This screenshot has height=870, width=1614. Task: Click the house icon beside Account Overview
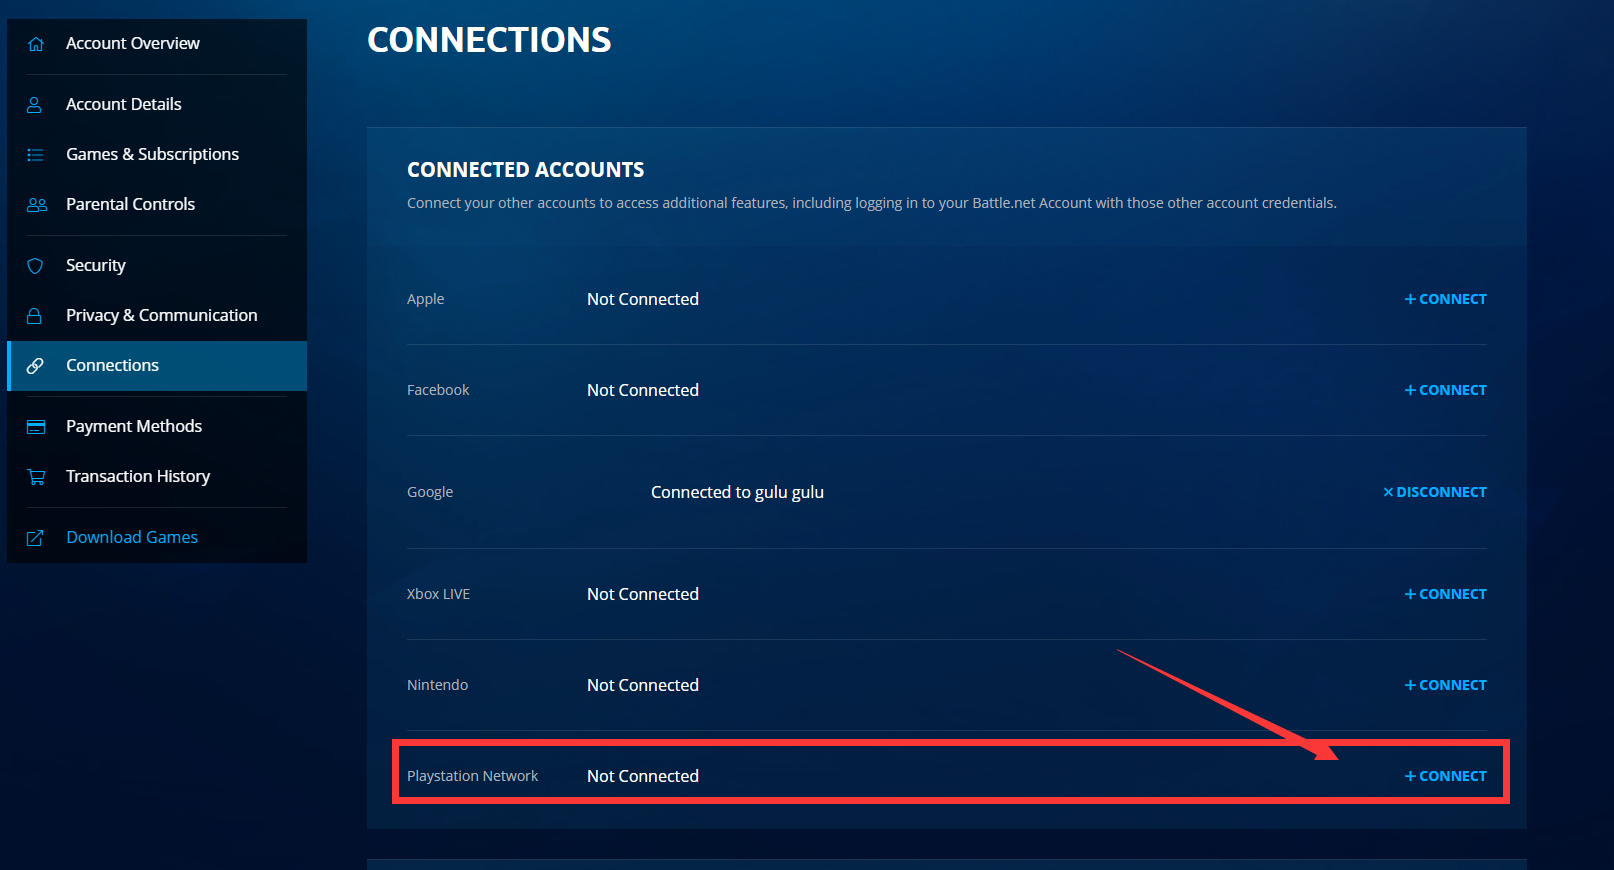pos(36,44)
